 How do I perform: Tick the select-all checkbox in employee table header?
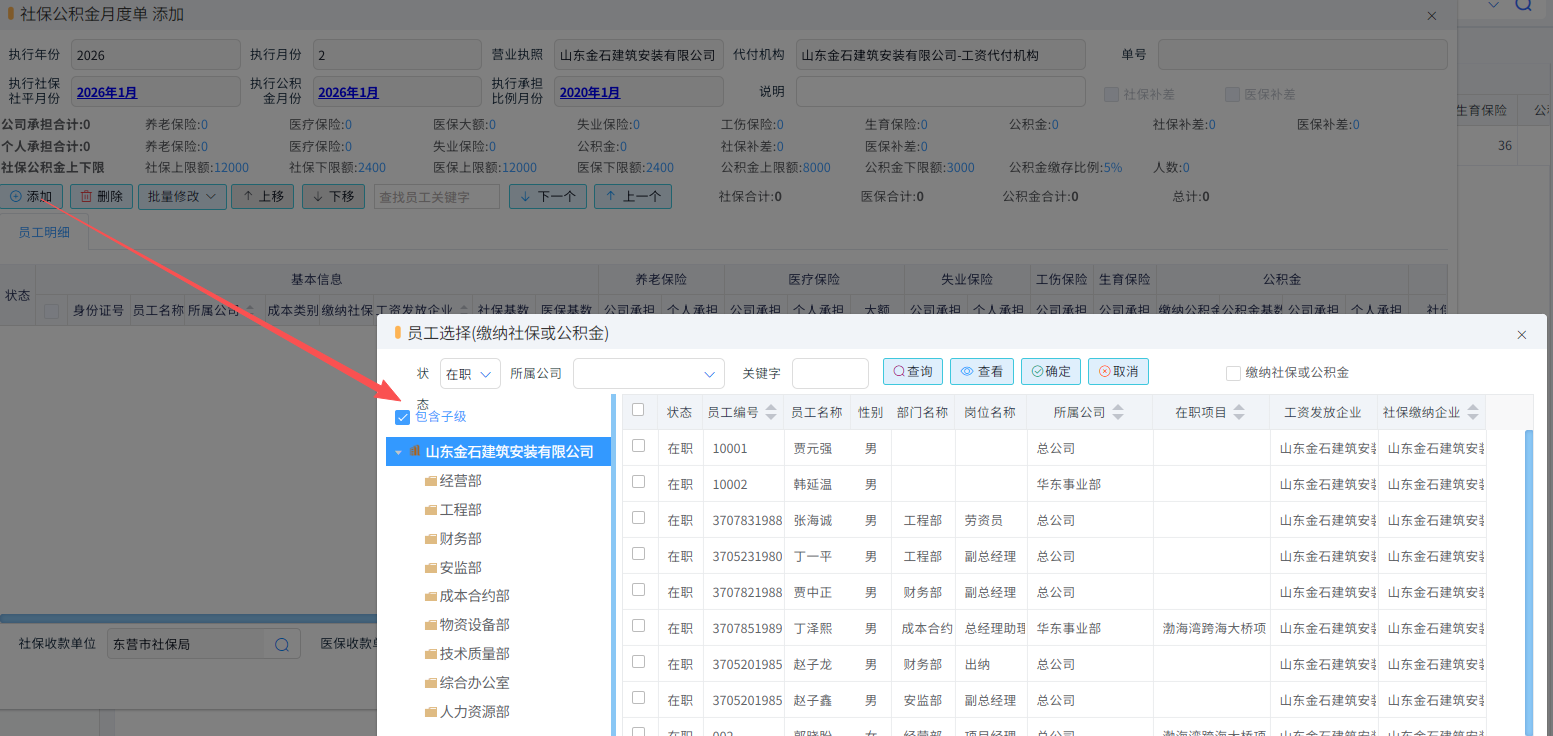coord(639,410)
